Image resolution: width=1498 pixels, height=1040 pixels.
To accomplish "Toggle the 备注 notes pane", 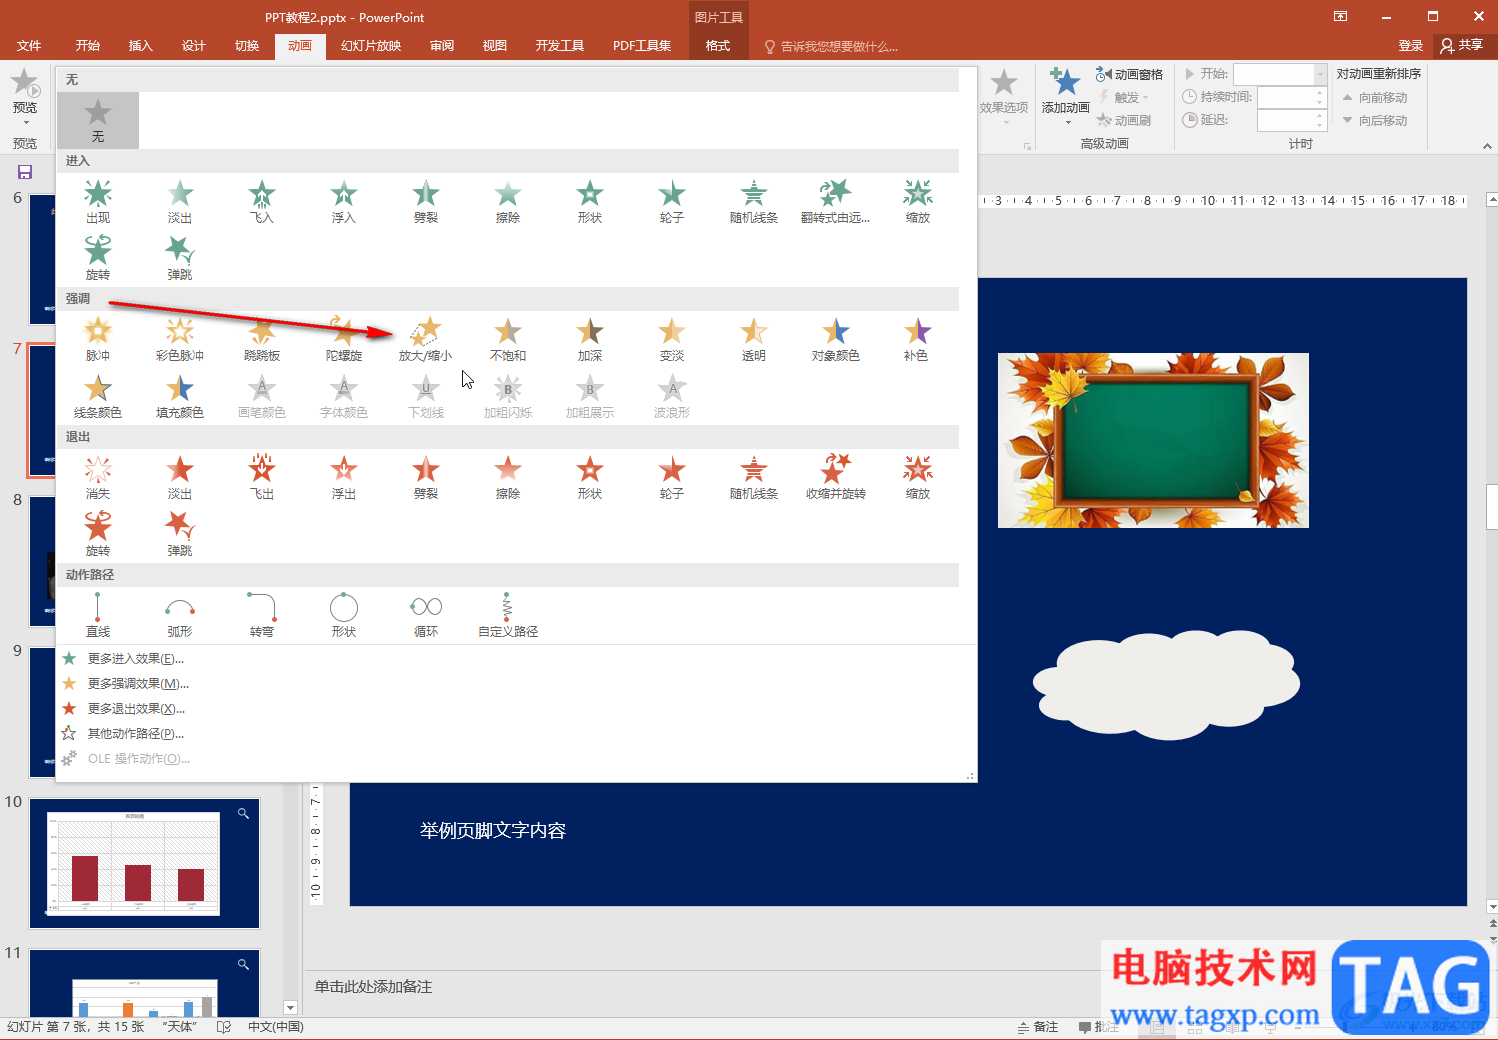I will pyautogui.click(x=1038, y=1027).
